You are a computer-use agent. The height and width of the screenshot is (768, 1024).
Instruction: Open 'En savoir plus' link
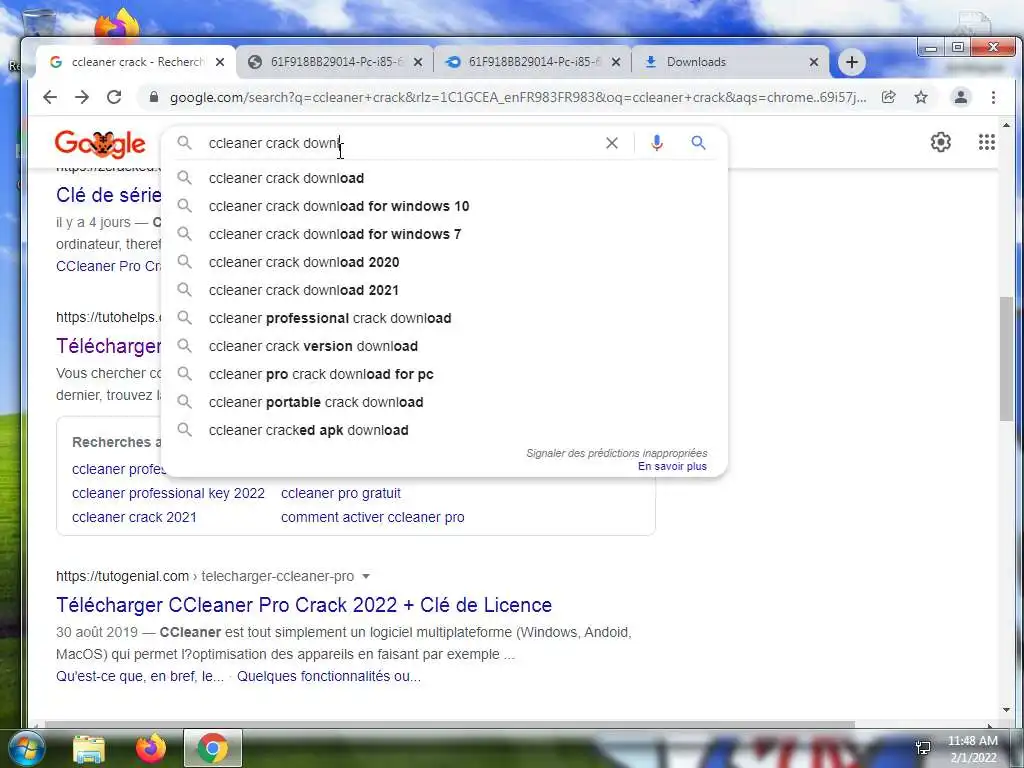coord(672,466)
